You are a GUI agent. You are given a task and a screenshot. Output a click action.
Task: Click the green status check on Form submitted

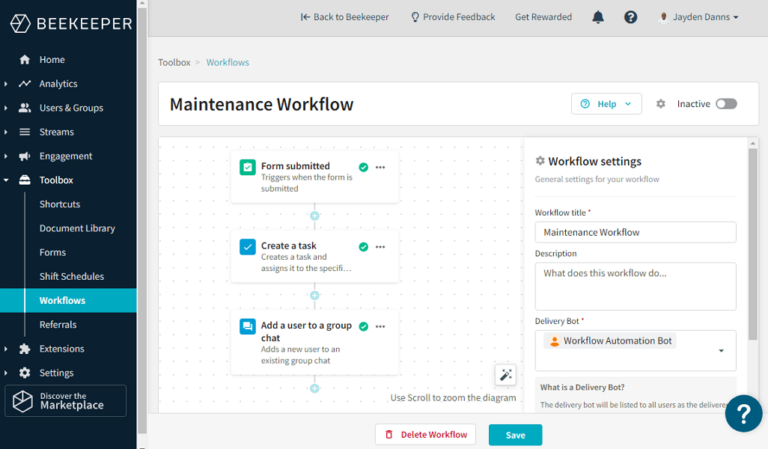click(x=363, y=167)
